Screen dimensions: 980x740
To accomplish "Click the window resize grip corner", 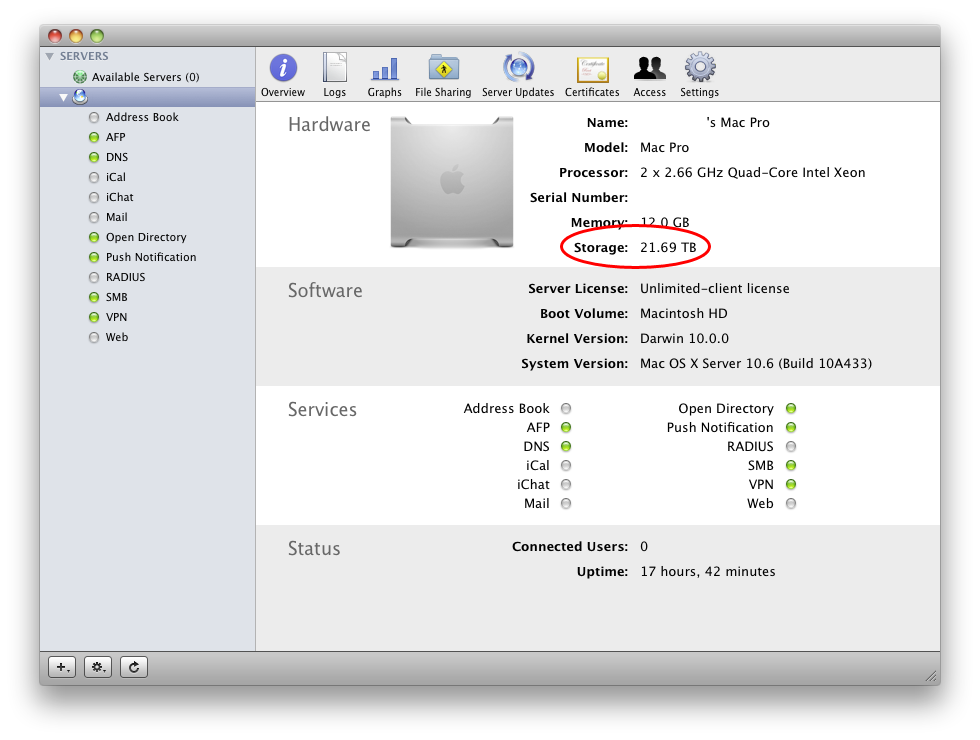I will (x=931, y=676).
